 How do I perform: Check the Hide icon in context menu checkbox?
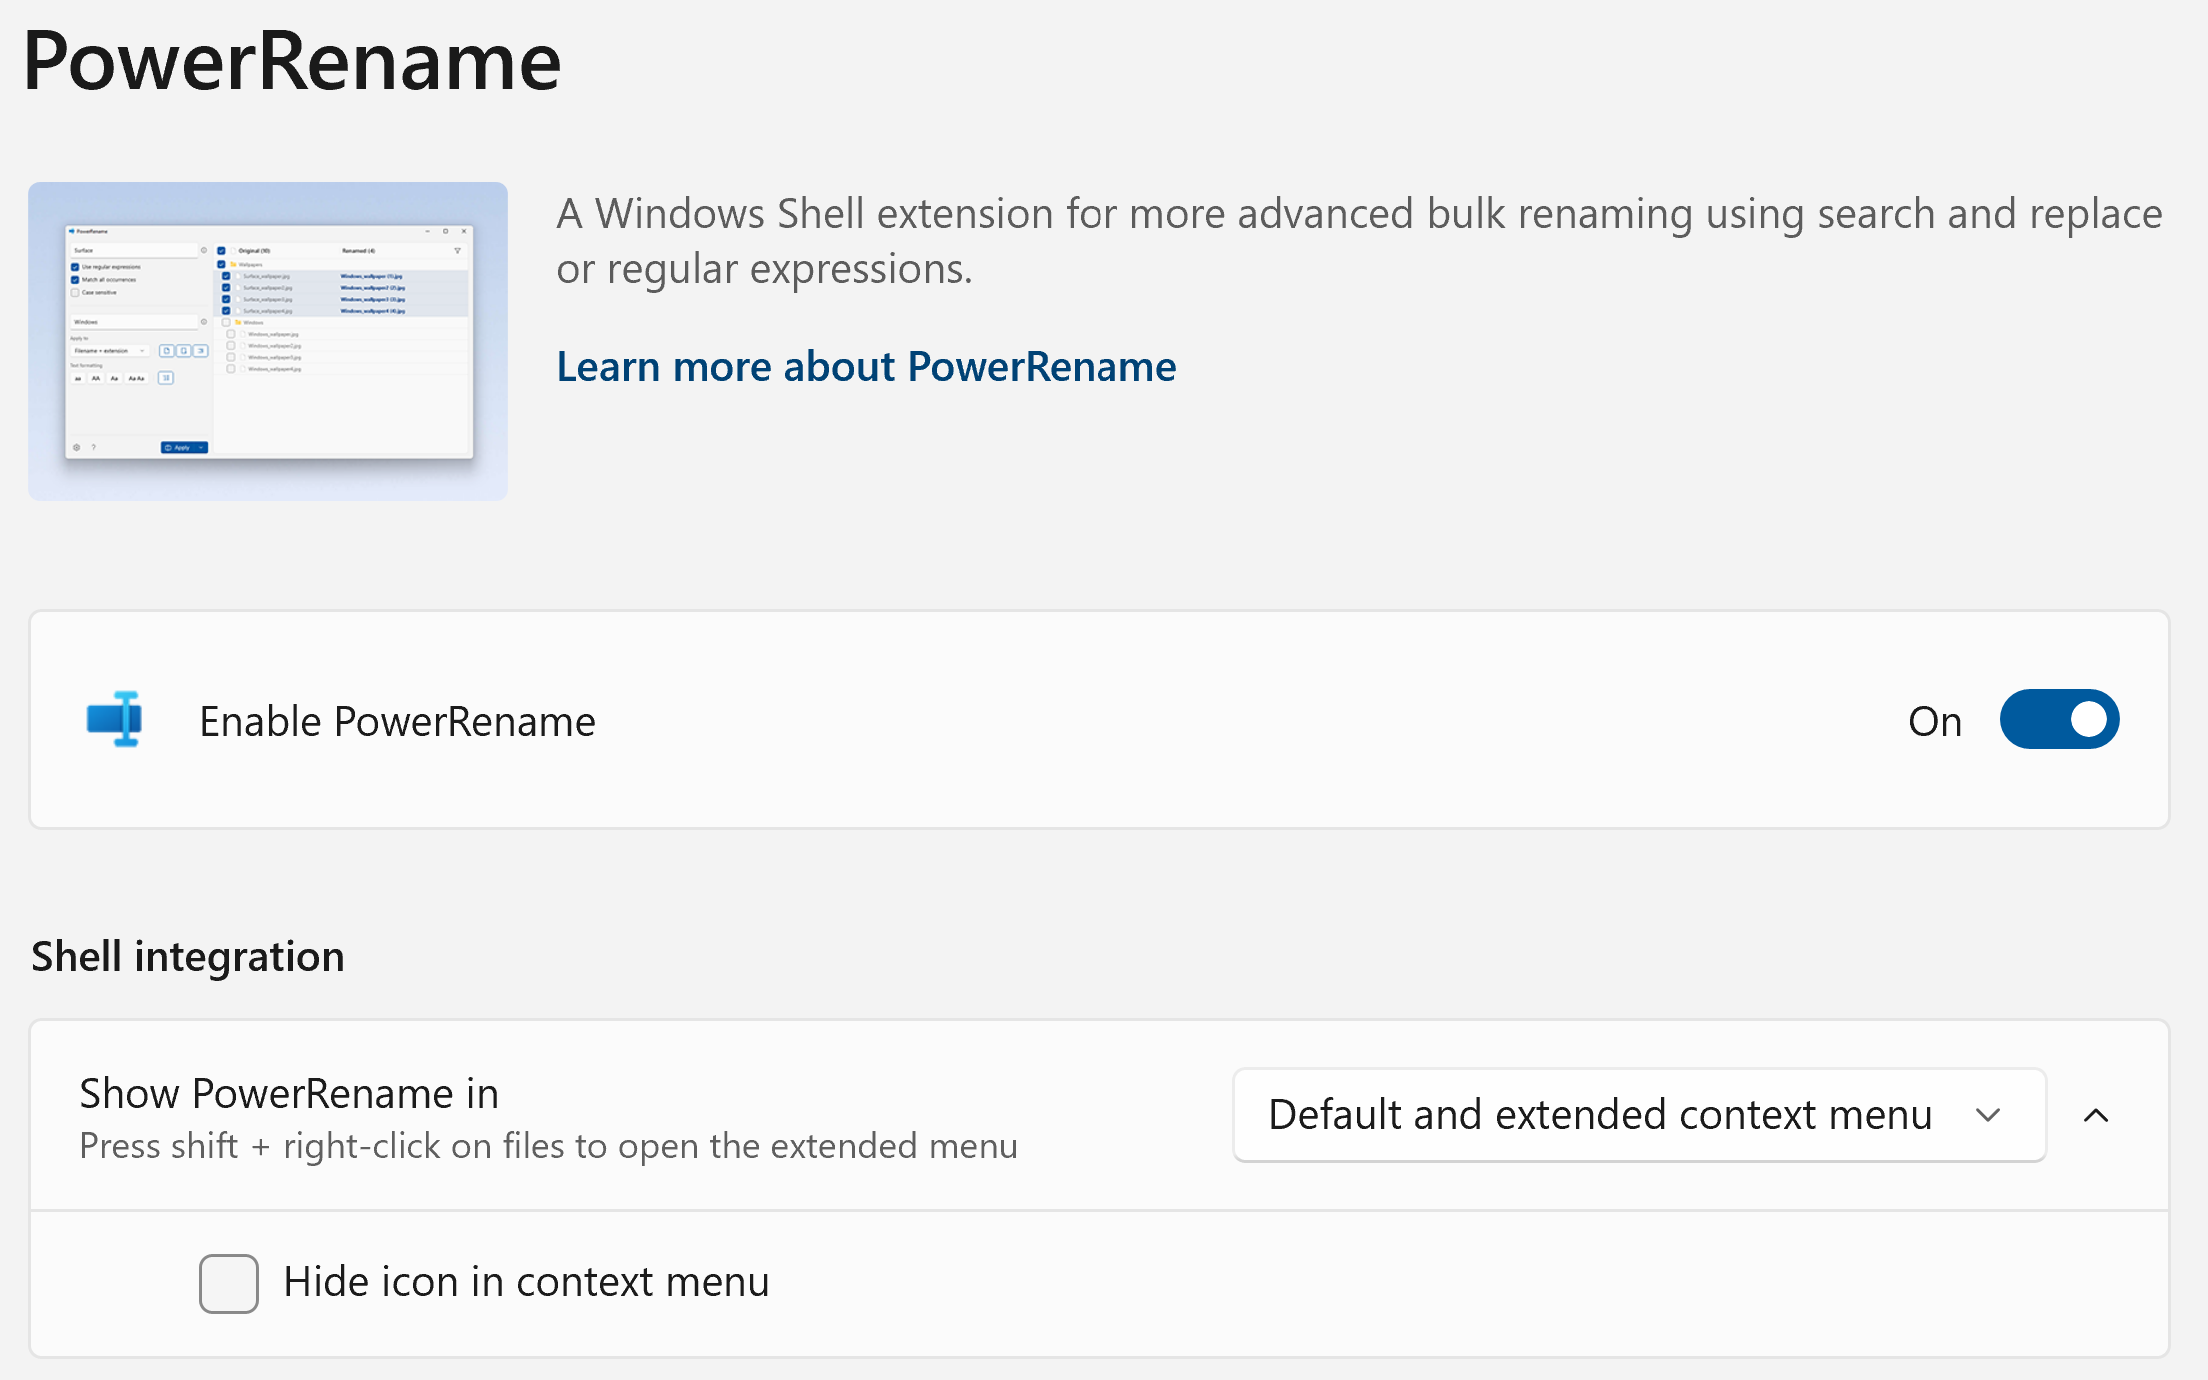click(229, 1283)
